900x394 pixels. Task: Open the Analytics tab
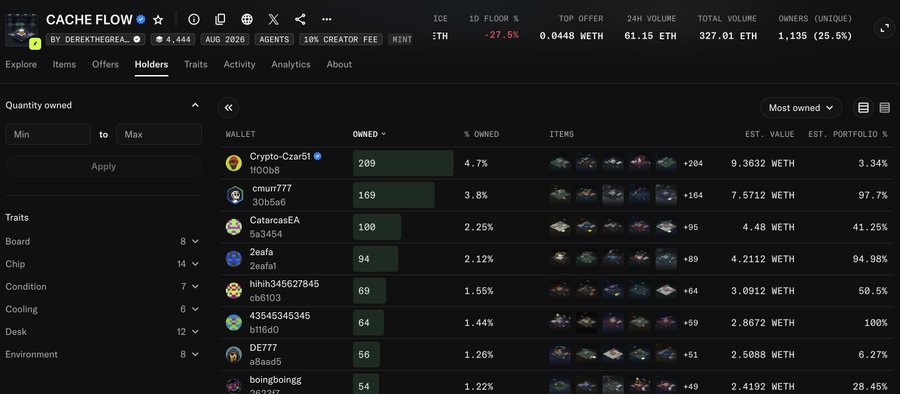291,64
